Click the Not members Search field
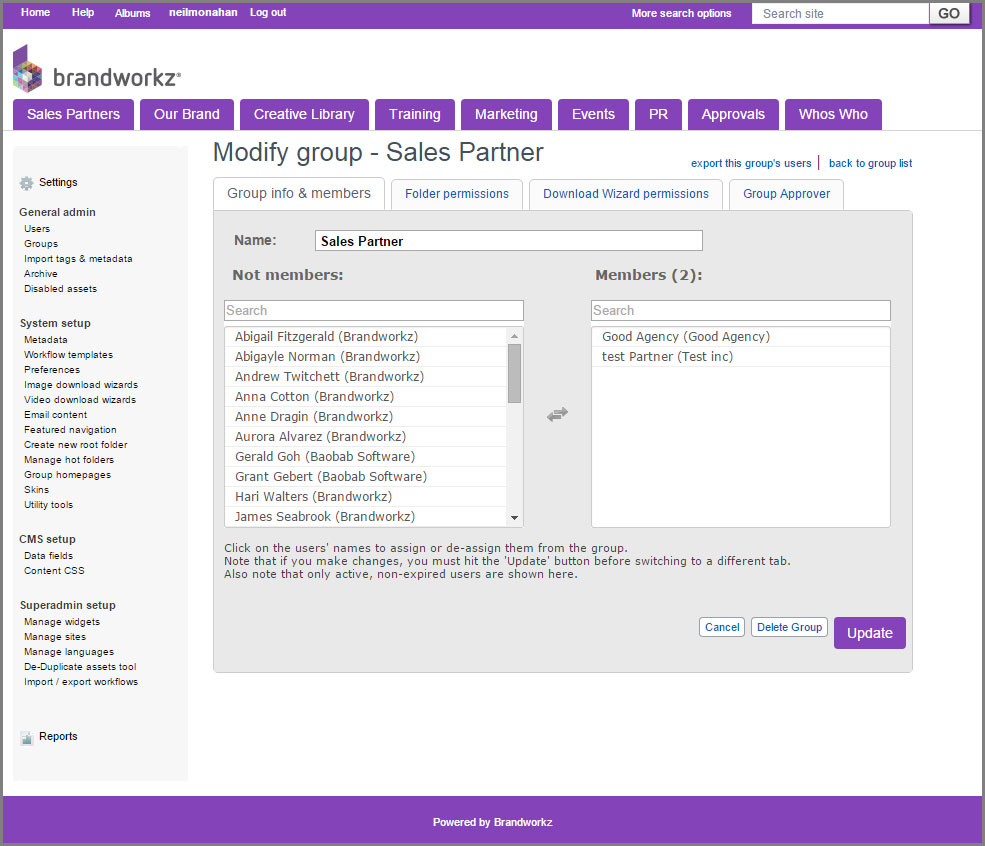Viewport: 985px width, 846px height. [x=374, y=310]
